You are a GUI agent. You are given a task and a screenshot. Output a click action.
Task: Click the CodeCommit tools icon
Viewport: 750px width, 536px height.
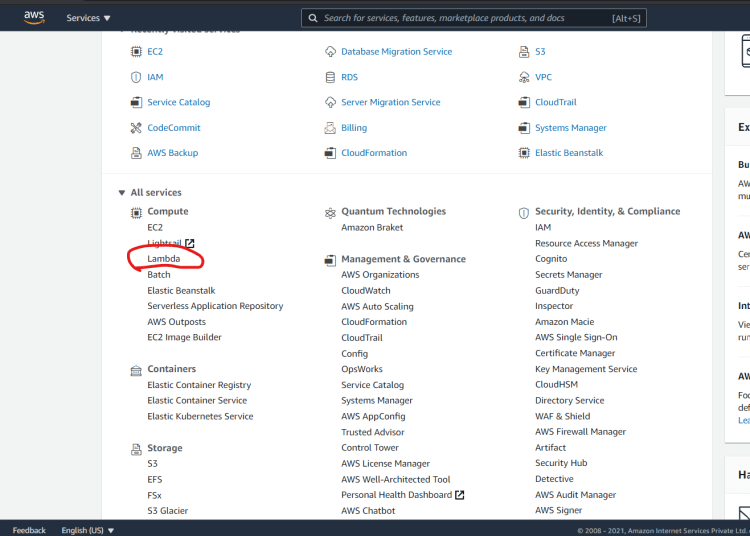(136, 128)
